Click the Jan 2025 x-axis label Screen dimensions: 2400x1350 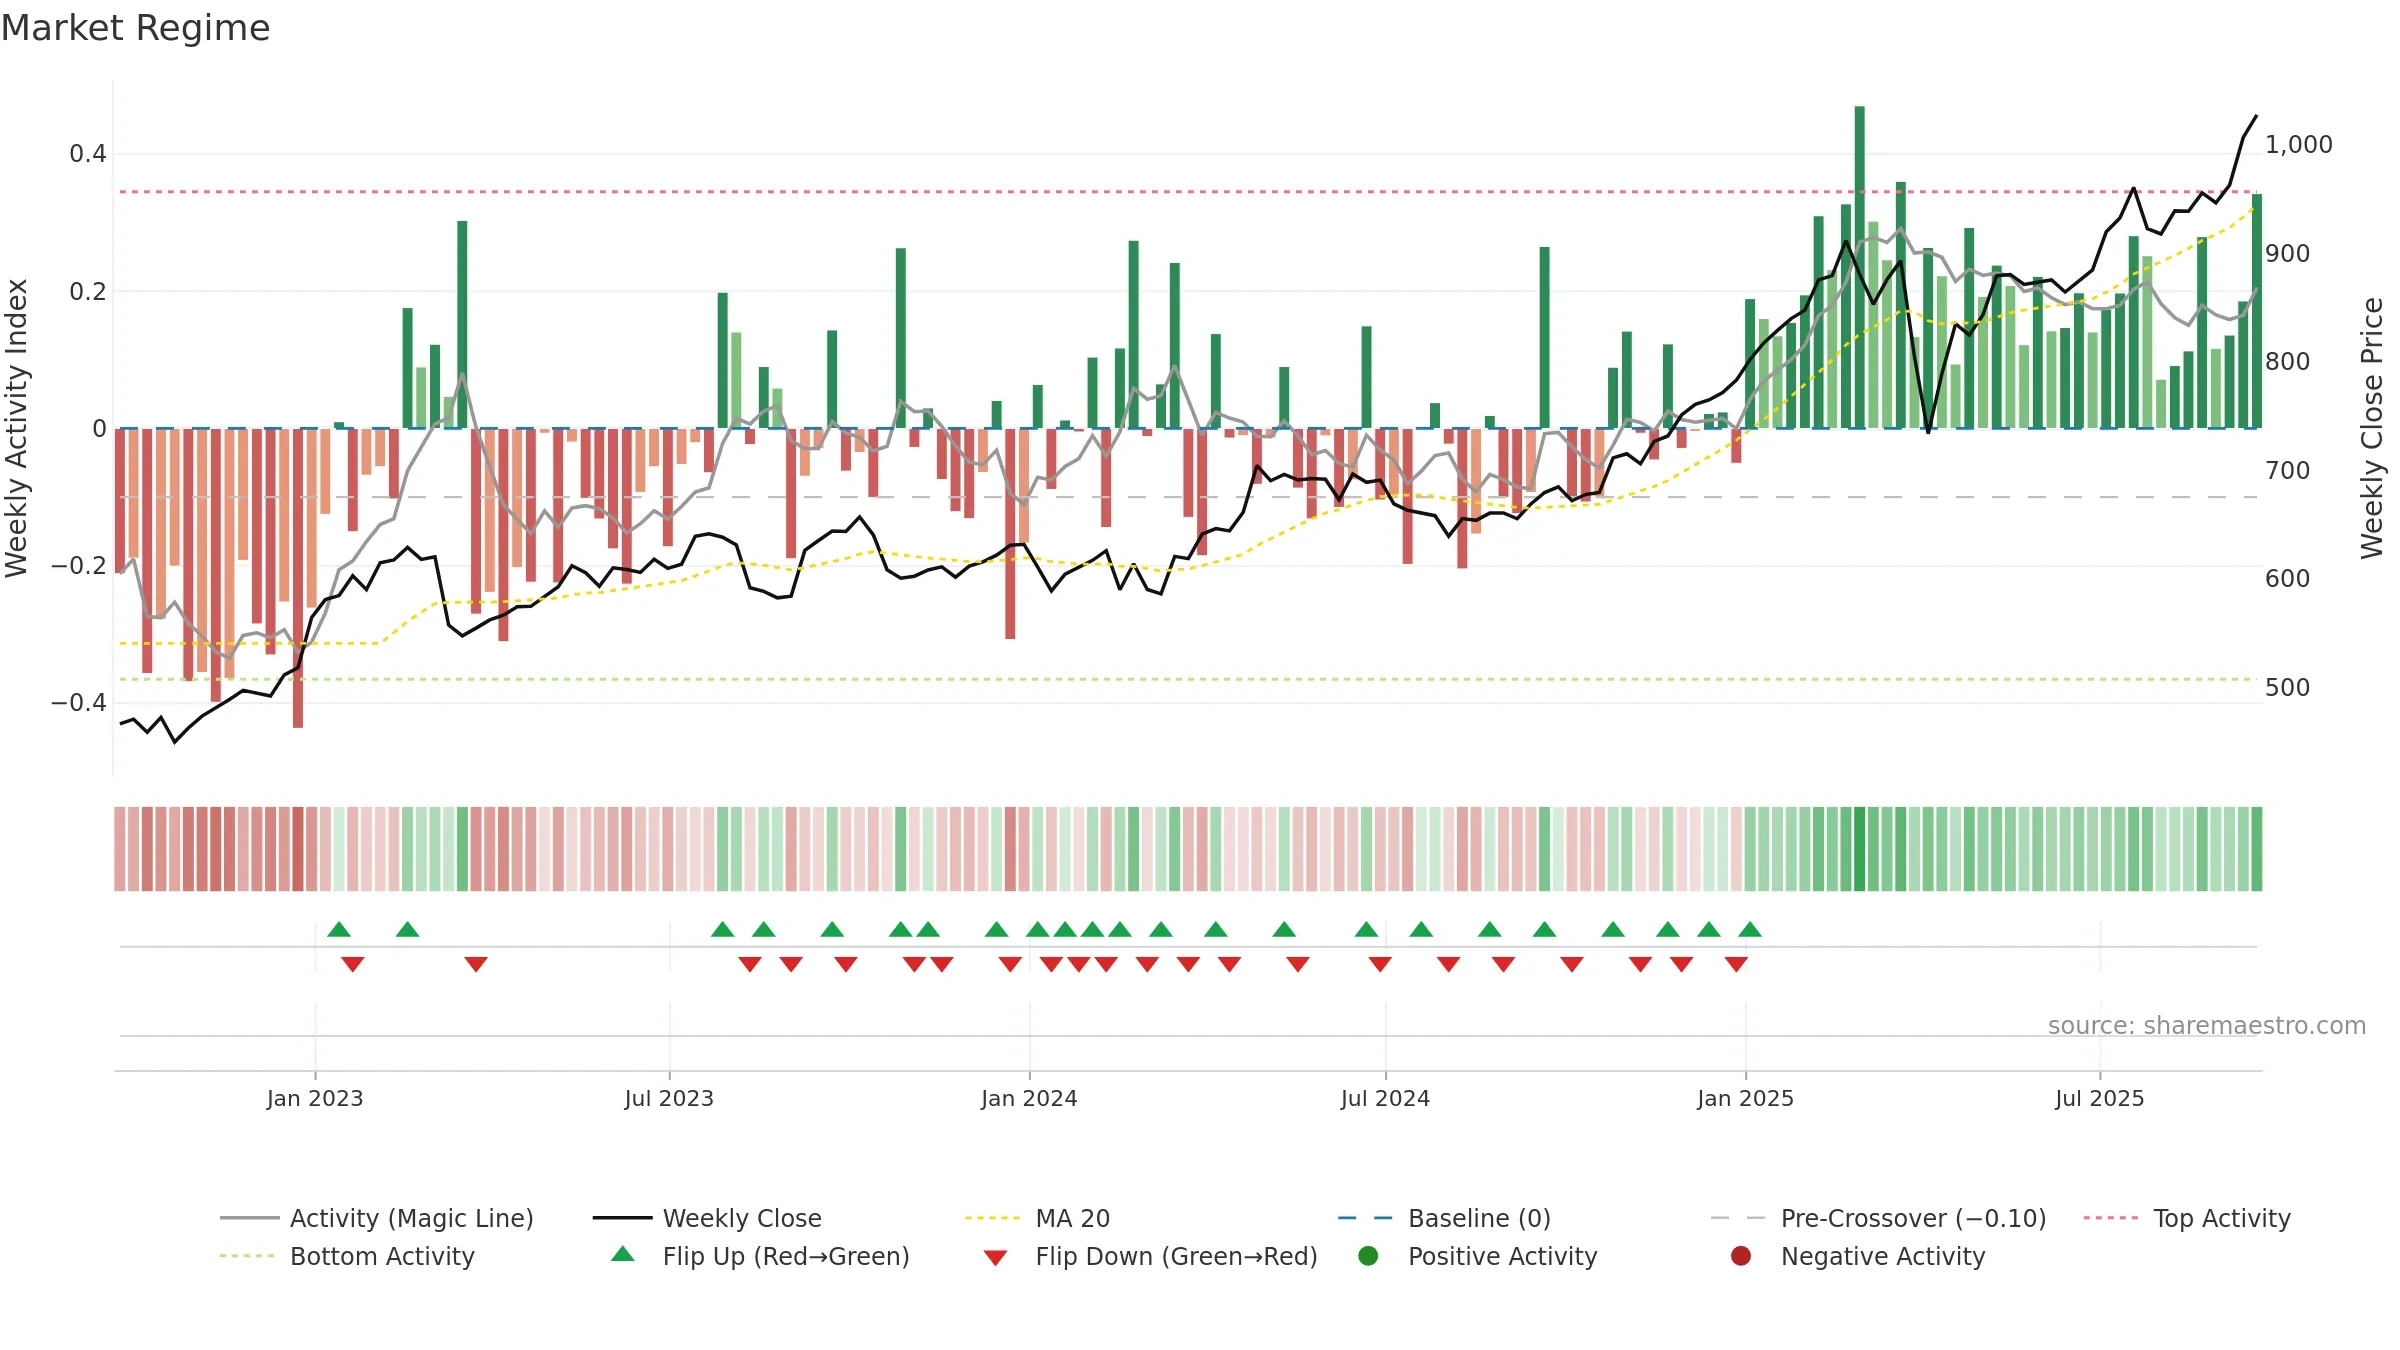coord(1745,1098)
